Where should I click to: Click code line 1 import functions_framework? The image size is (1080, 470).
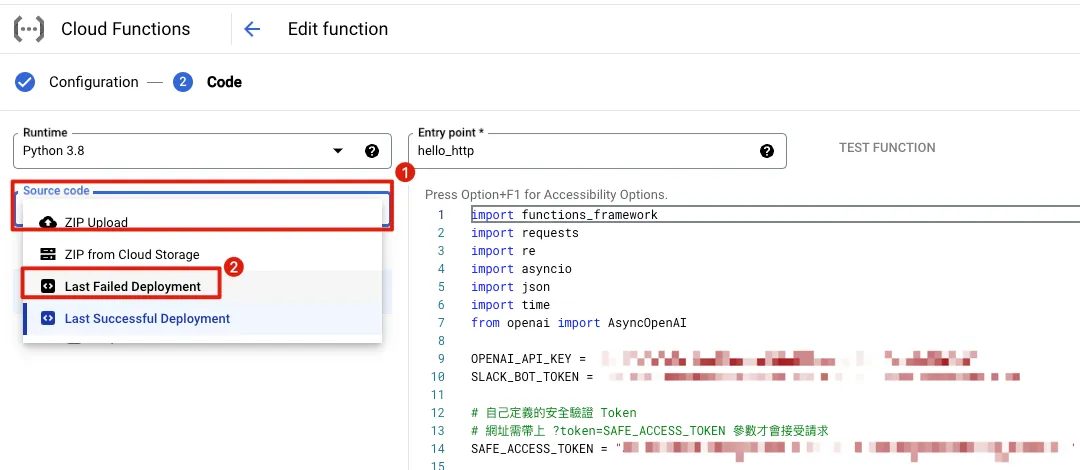[x=564, y=215]
